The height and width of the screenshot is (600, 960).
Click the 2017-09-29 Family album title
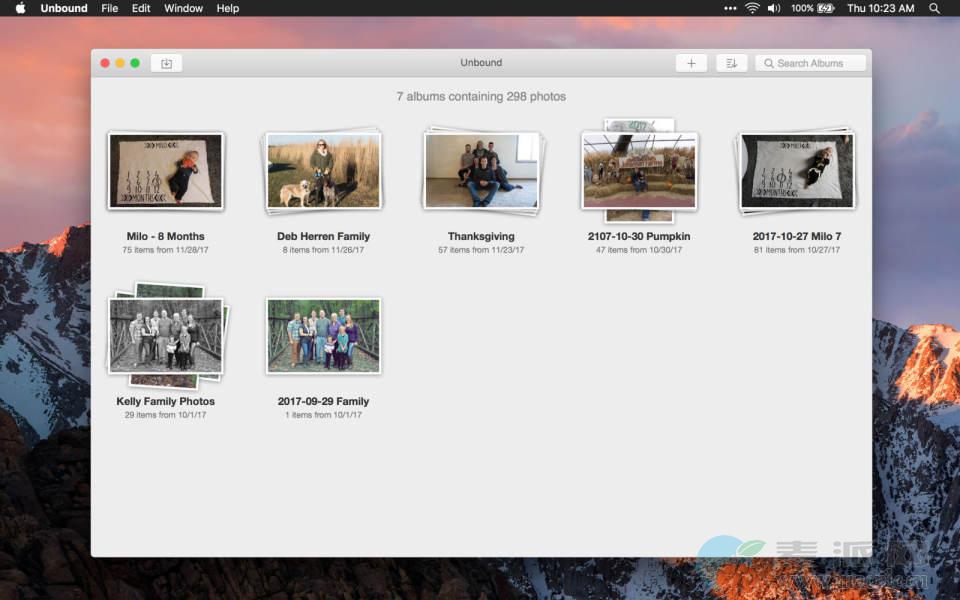coord(323,401)
